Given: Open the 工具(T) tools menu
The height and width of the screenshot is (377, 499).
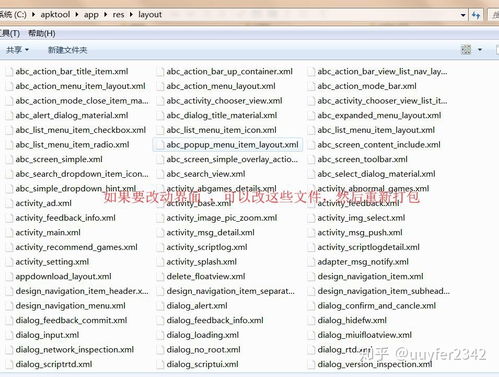Looking at the screenshot, I should tap(10, 33).
